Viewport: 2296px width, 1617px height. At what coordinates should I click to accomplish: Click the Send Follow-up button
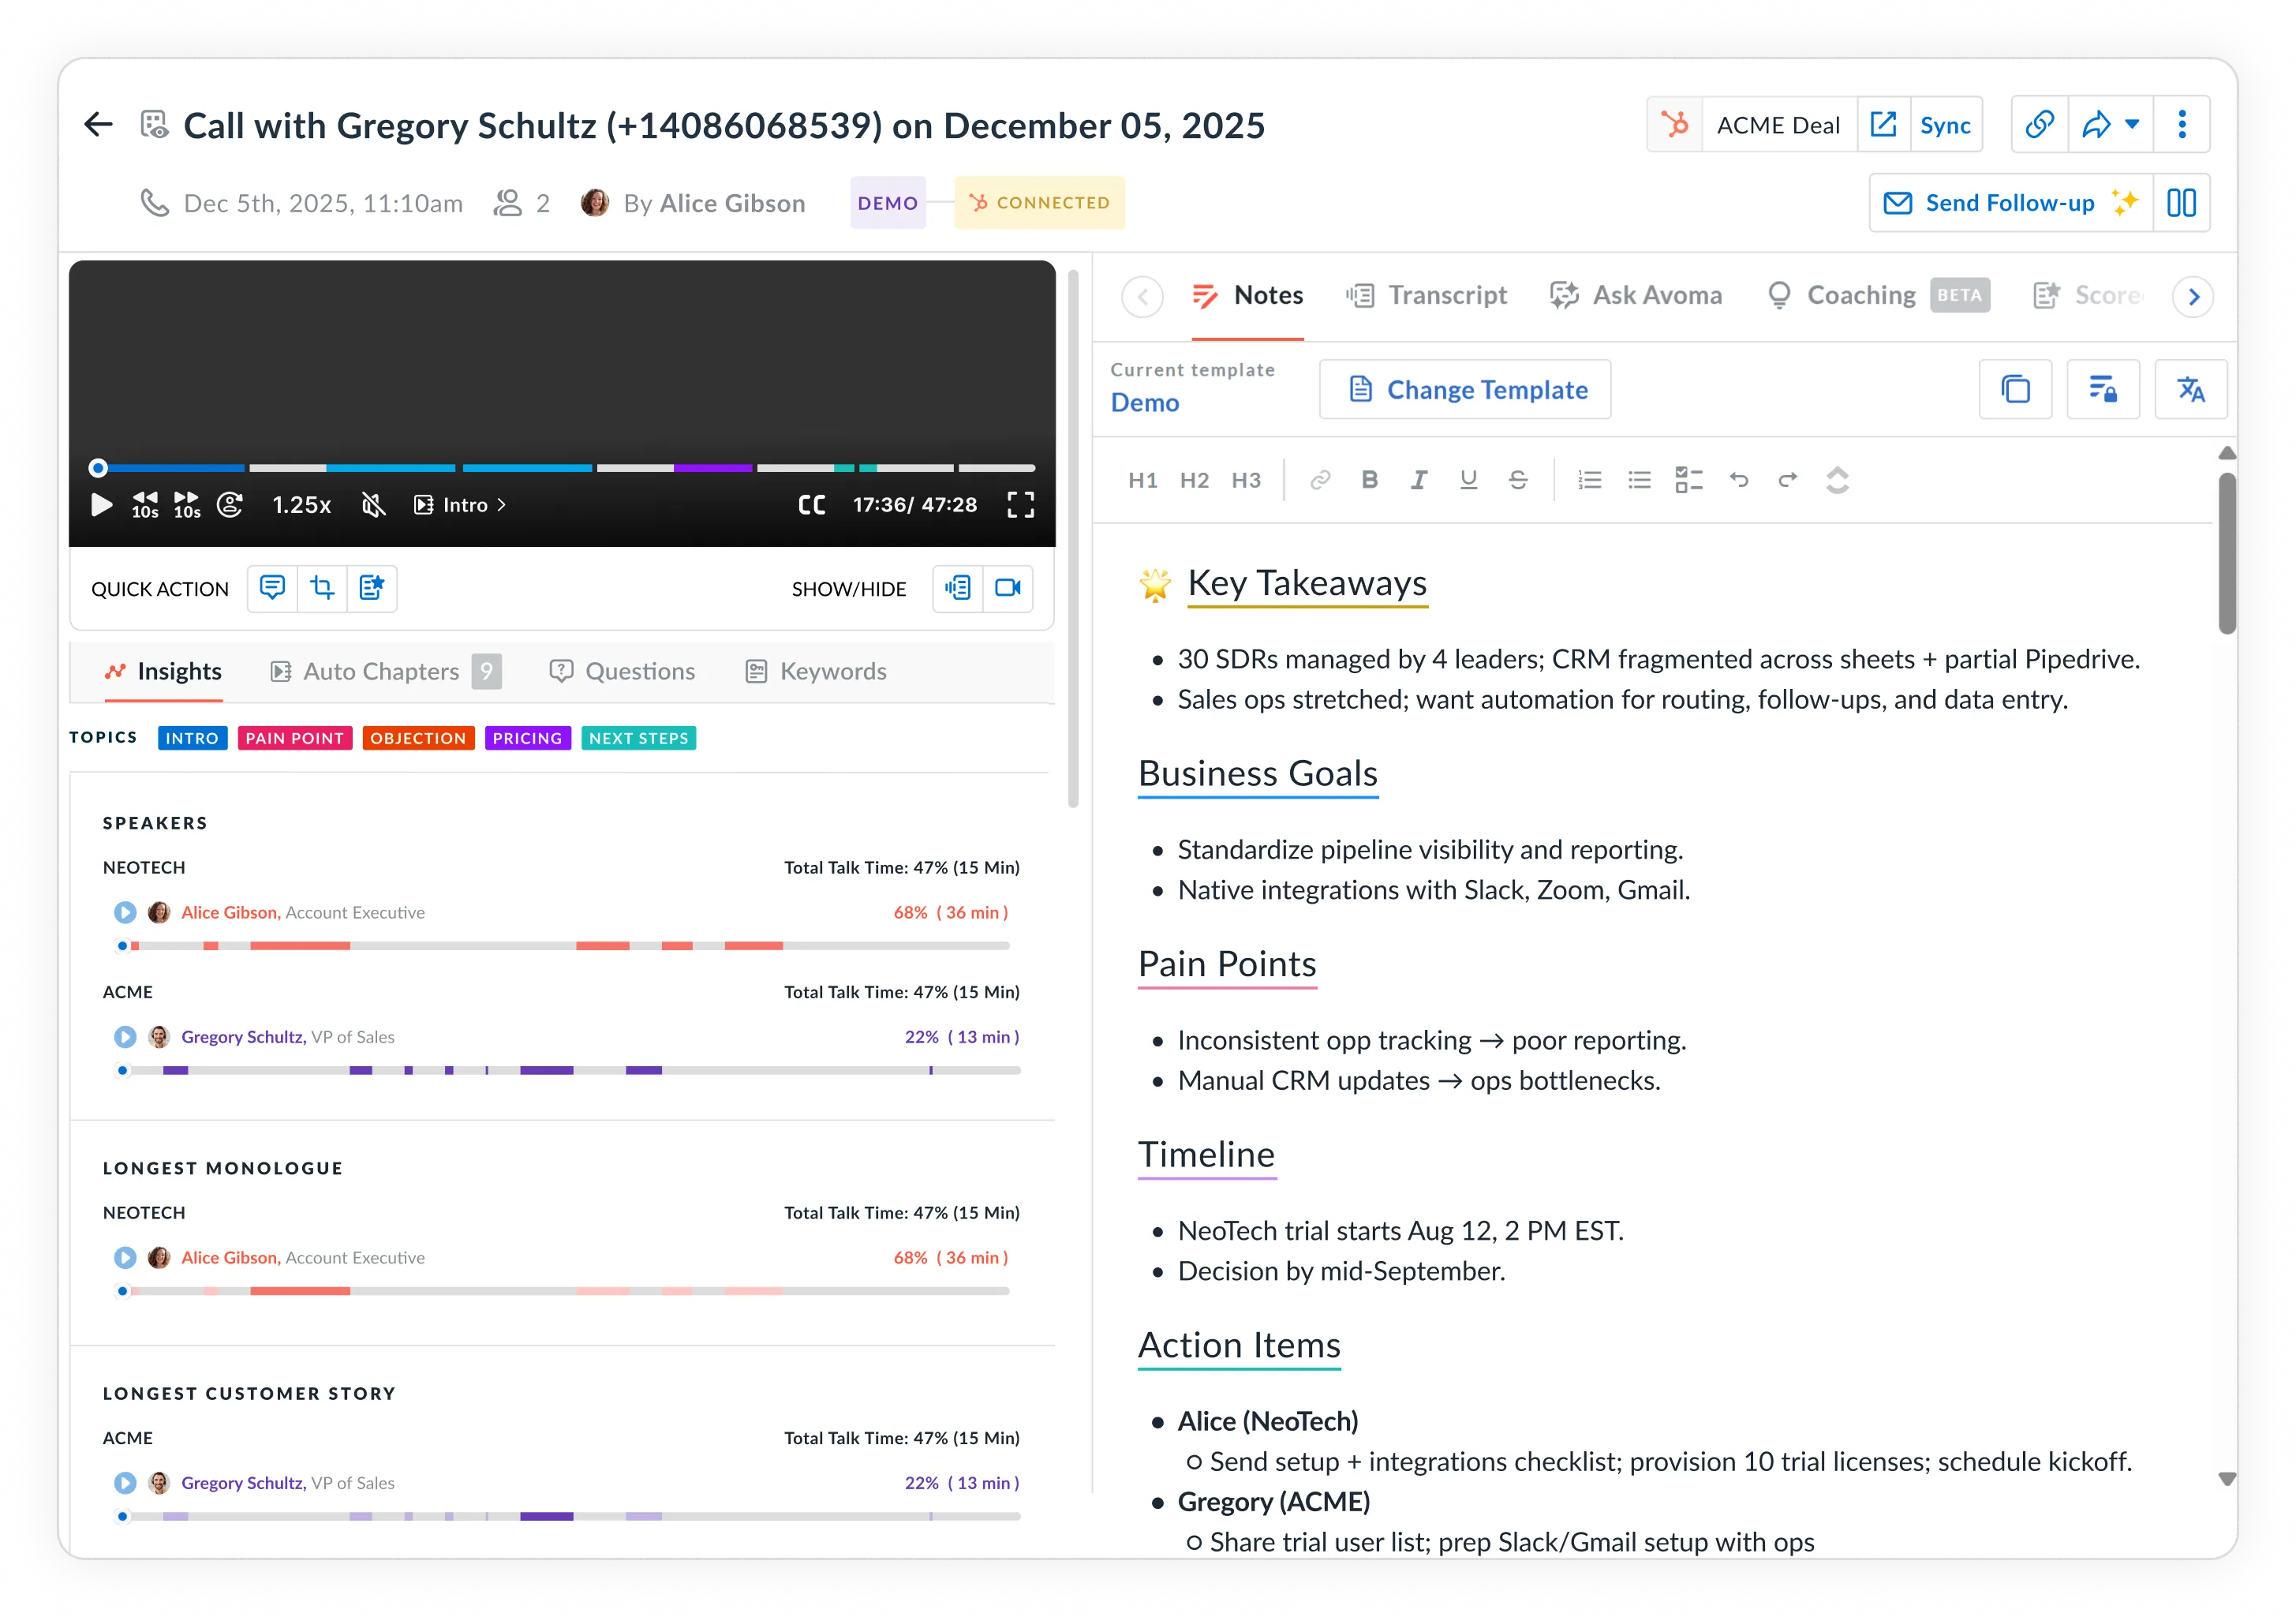2010,203
